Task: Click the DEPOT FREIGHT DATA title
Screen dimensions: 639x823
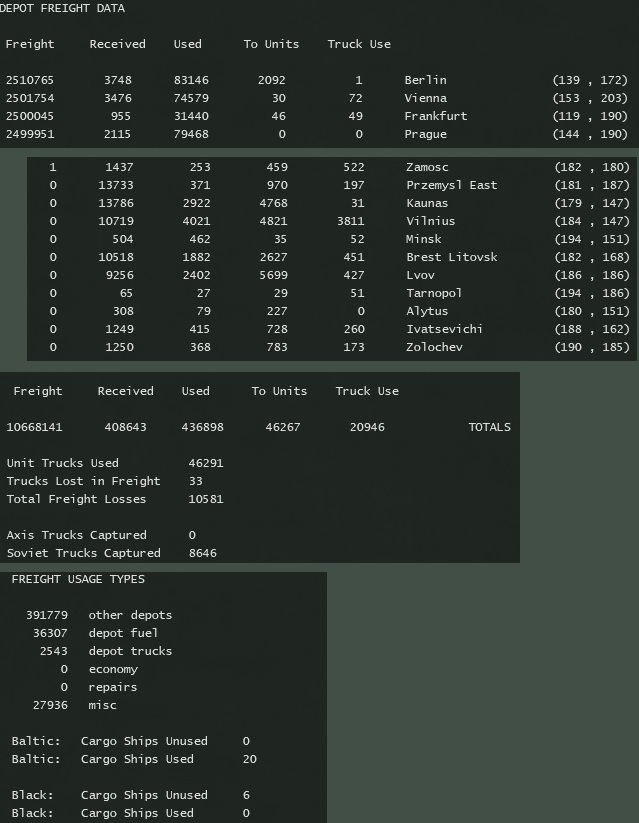Action: click(62, 8)
